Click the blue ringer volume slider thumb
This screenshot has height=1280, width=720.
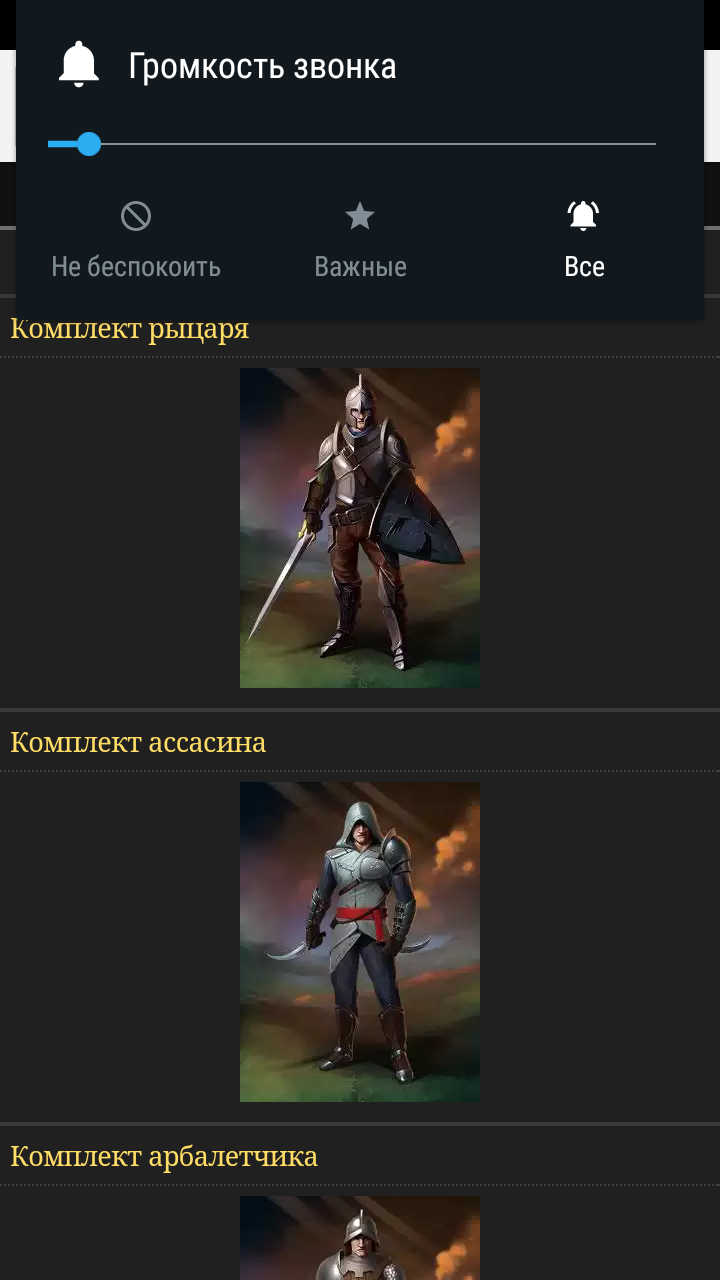[x=89, y=144]
